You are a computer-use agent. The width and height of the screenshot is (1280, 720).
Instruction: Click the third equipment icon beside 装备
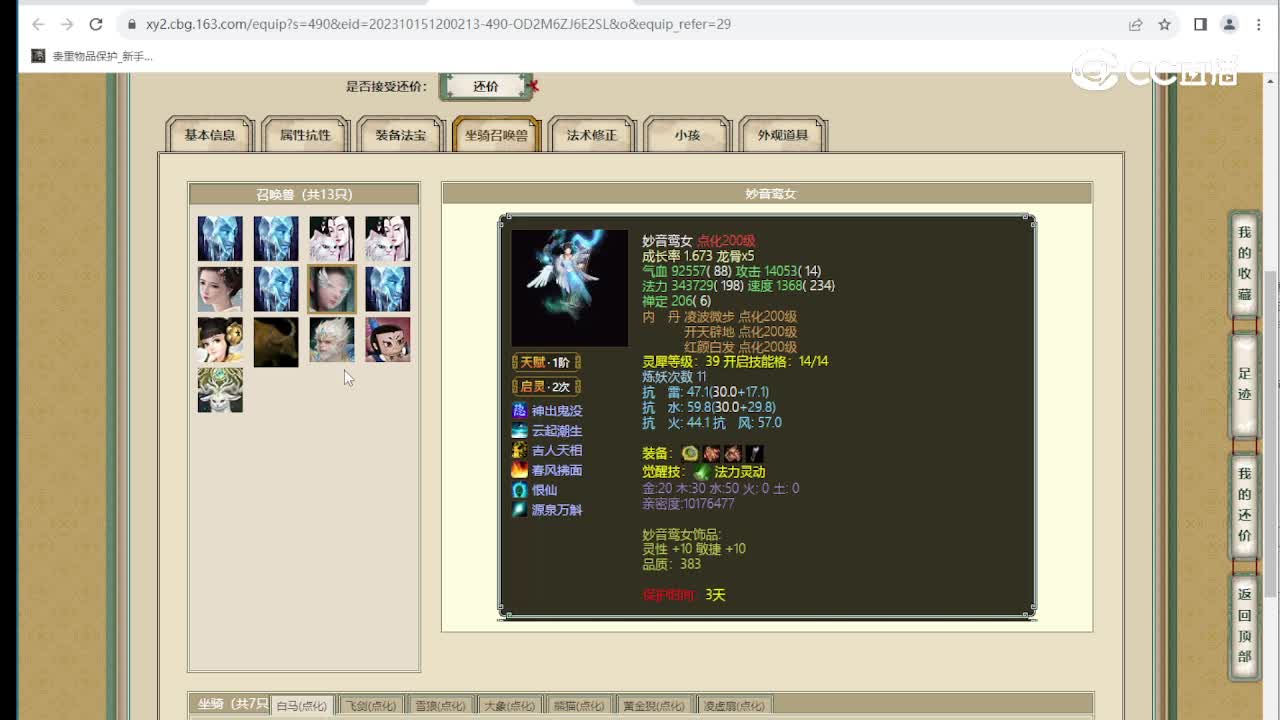point(733,453)
